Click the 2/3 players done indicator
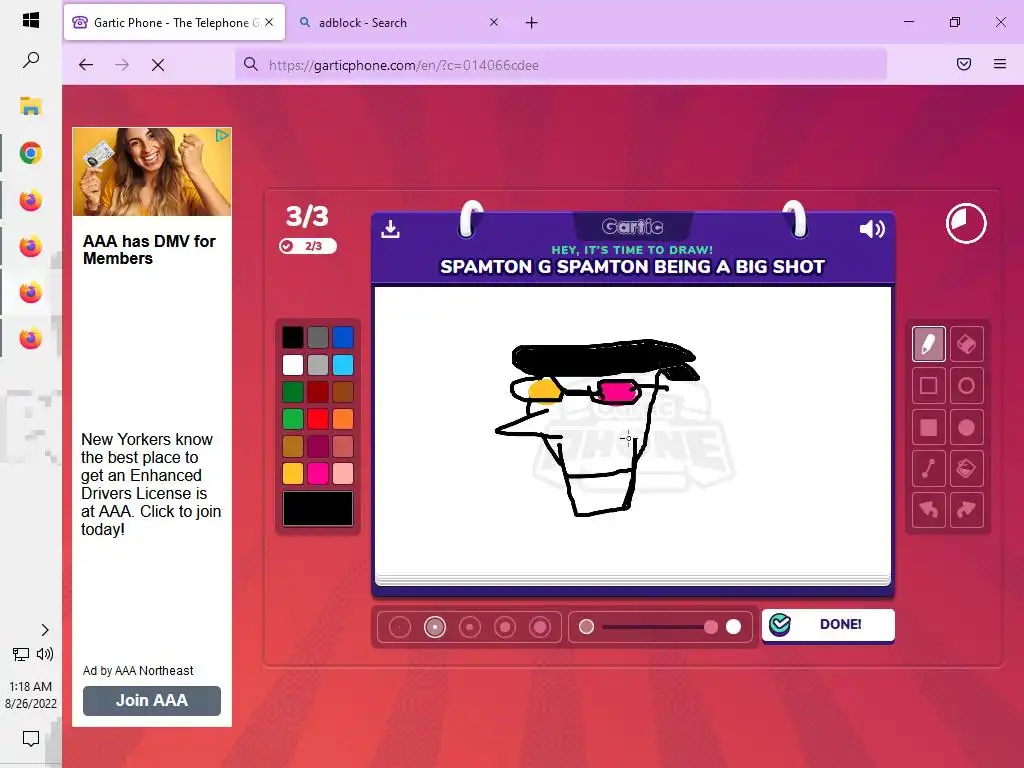This screenshot has height=768, width=1024. click(308, 246)
